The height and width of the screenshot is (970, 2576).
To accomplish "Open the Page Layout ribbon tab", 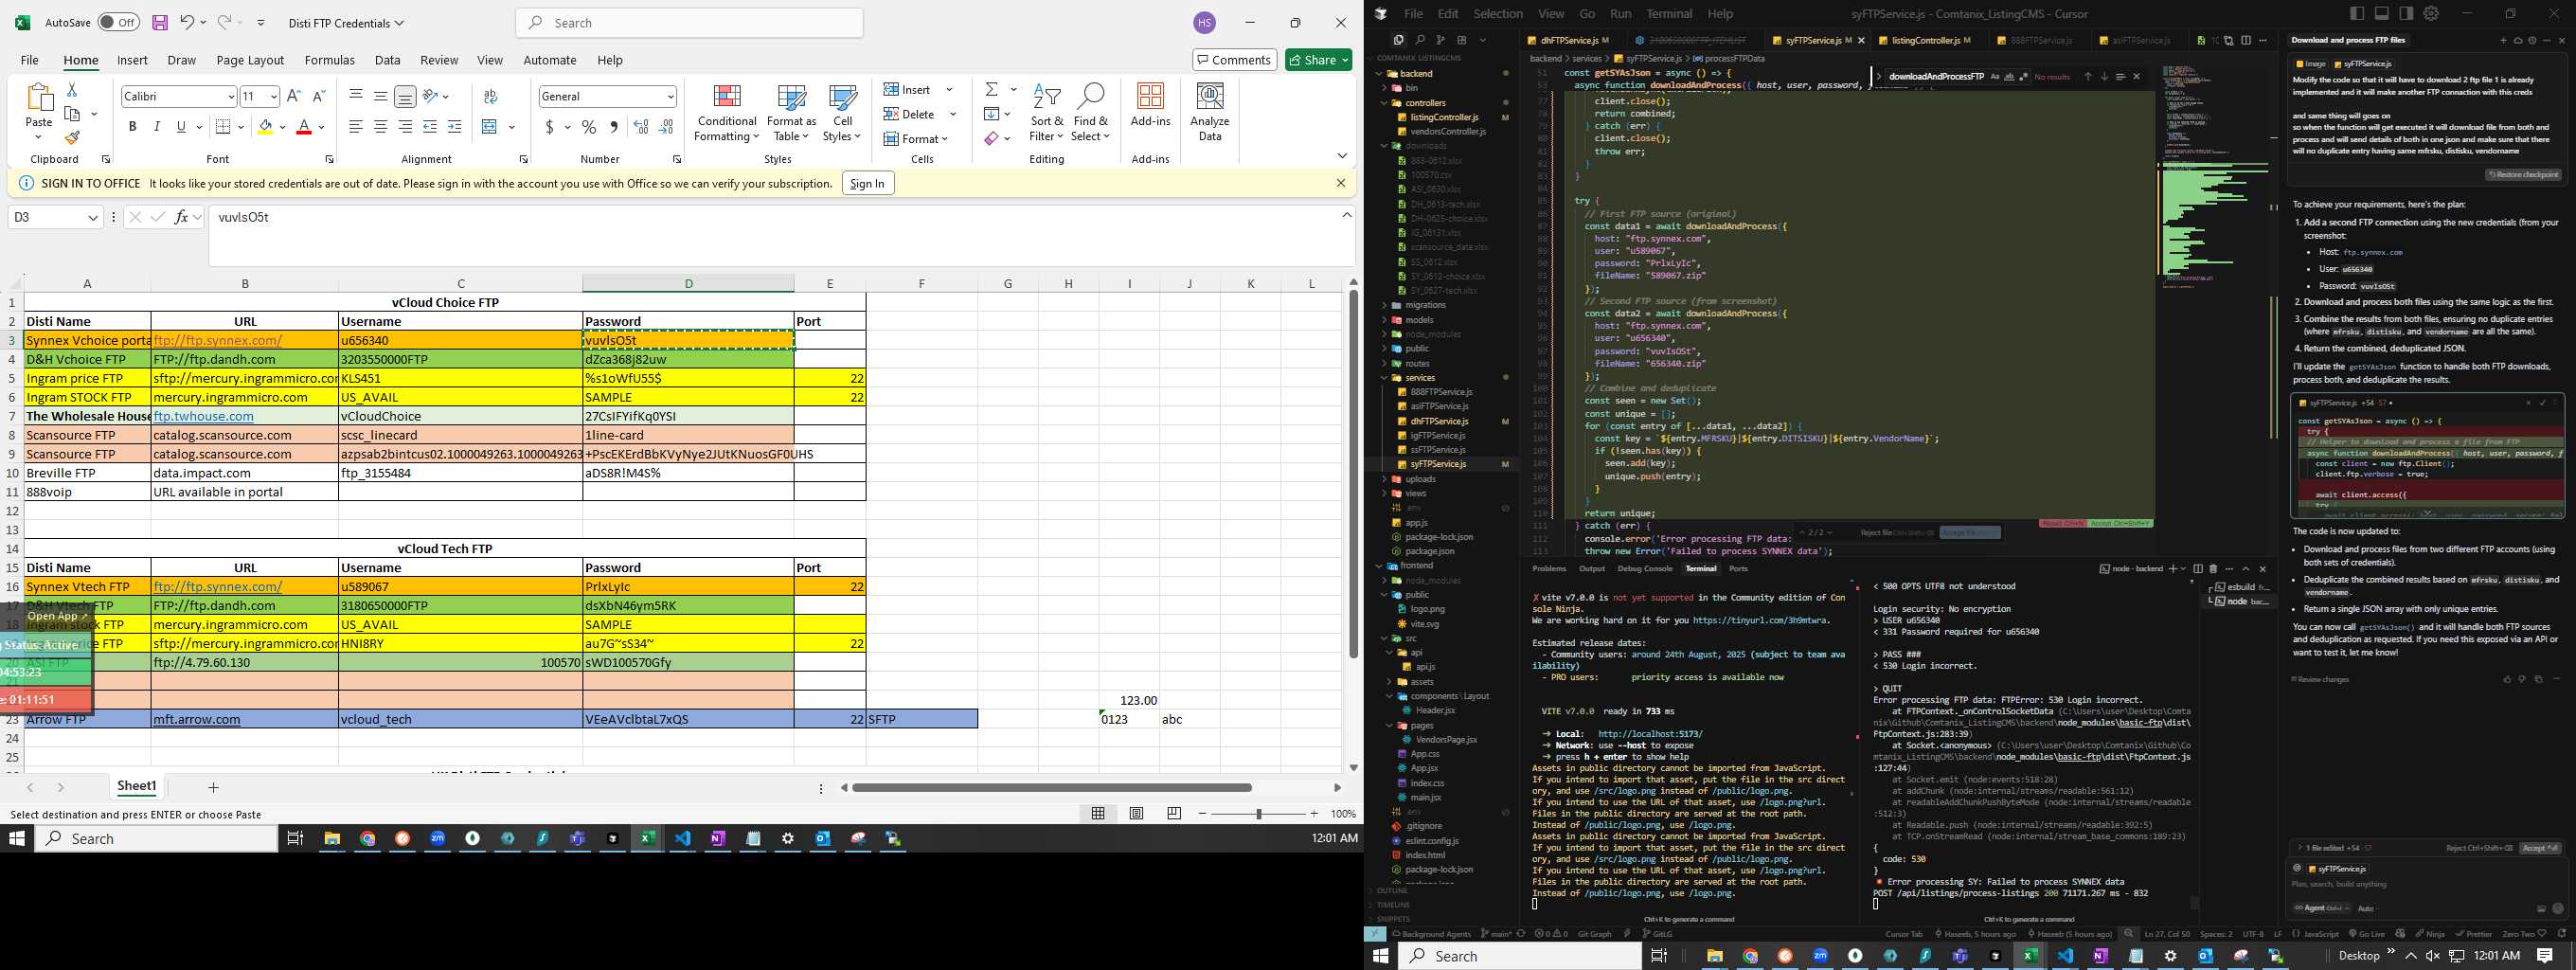I will [x=250, y=60].
